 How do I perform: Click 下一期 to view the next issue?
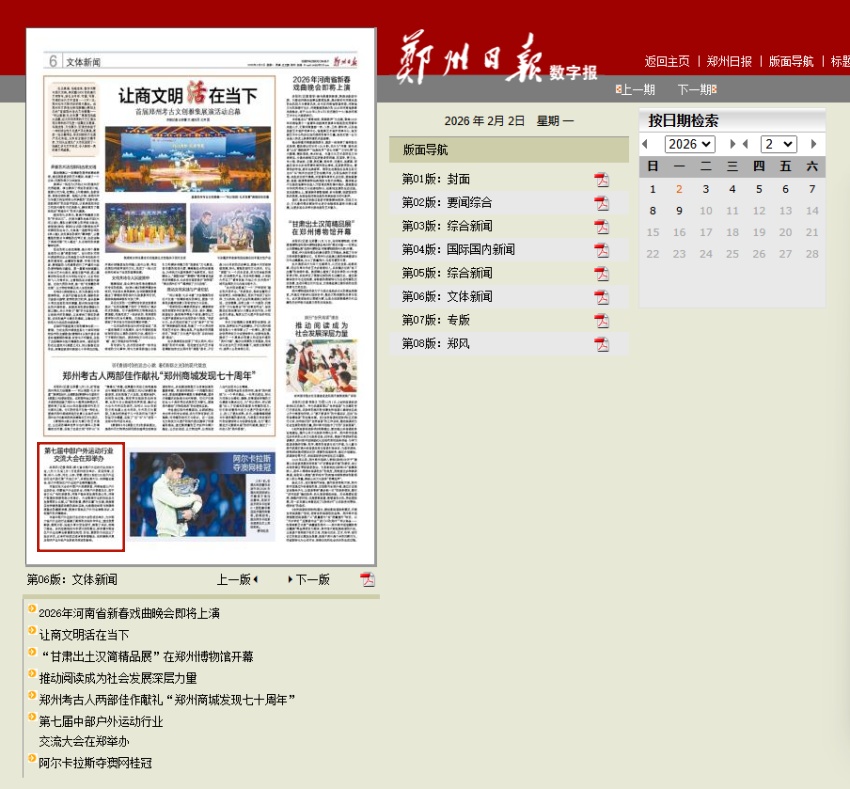(x=695, y=90)
